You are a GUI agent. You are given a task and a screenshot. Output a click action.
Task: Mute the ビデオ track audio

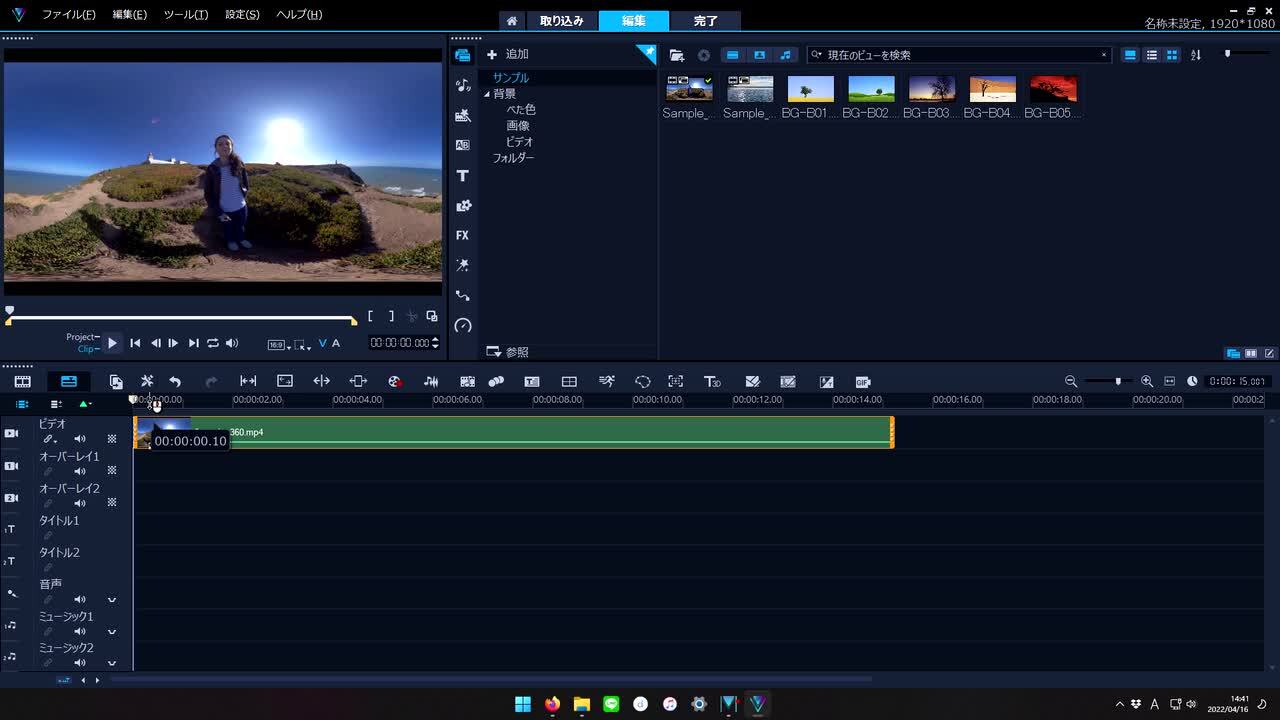click(80, 439)
